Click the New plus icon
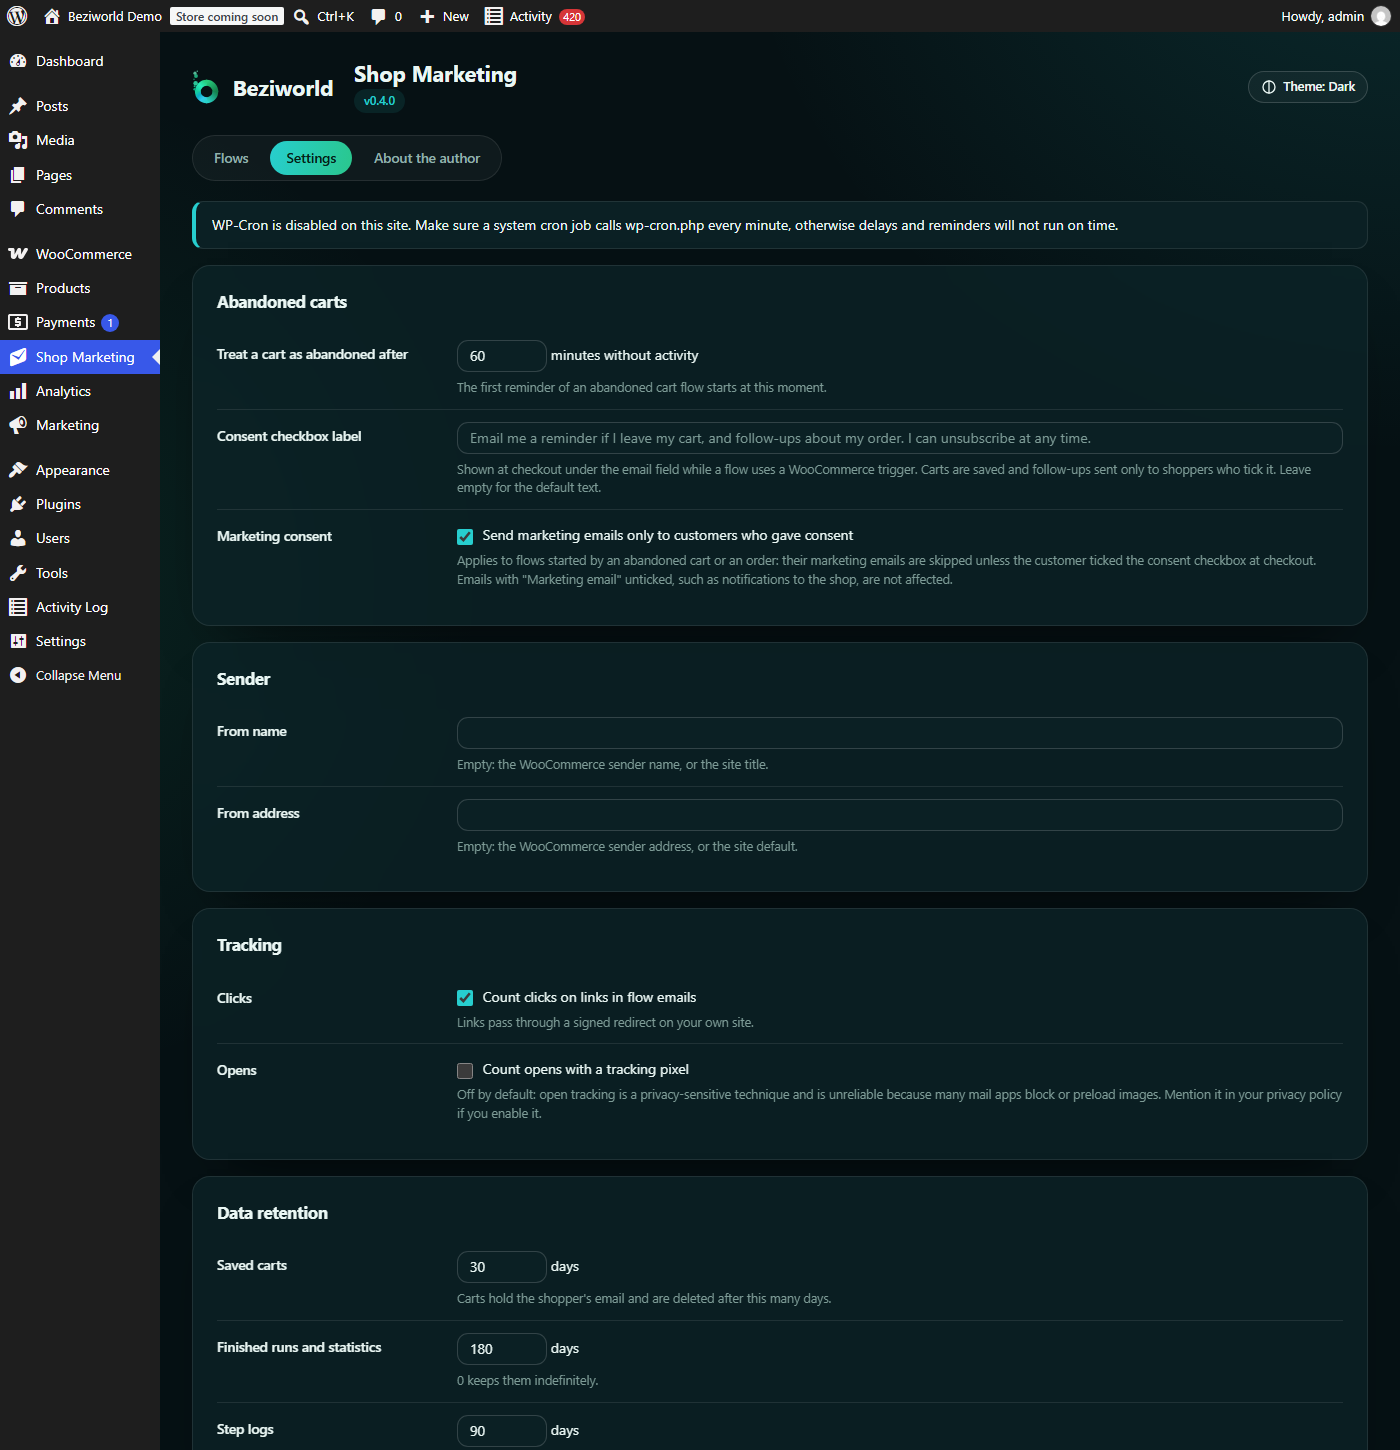 tap(427, 16)
